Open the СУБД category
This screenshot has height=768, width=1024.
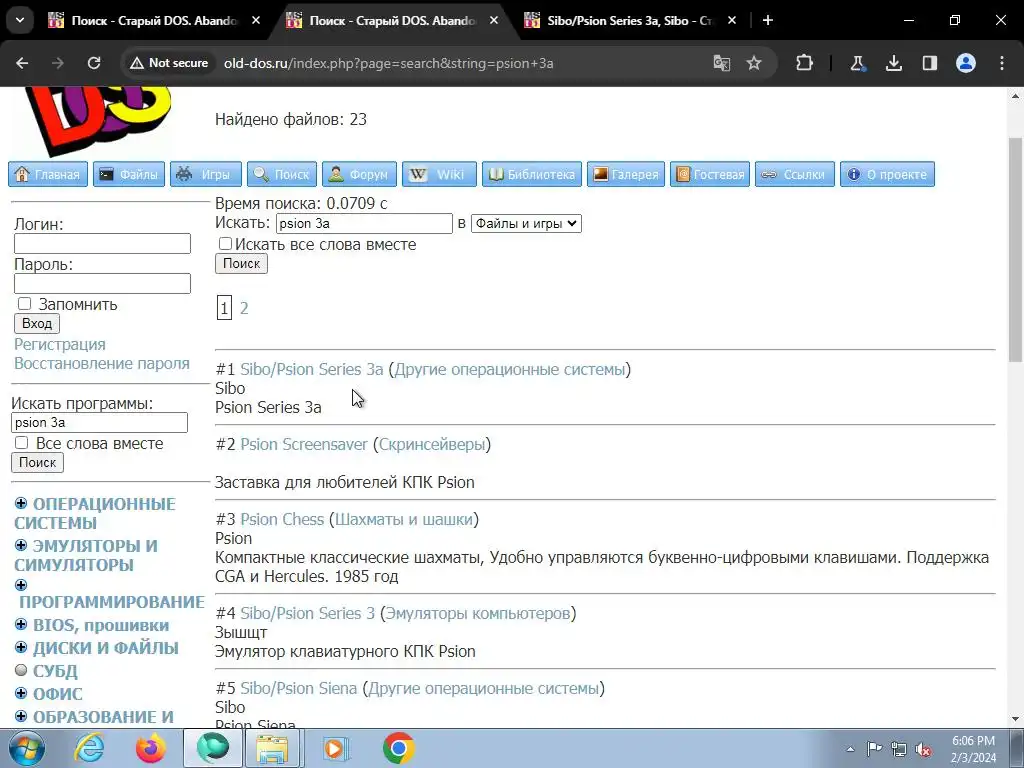(x=56, y=671)
